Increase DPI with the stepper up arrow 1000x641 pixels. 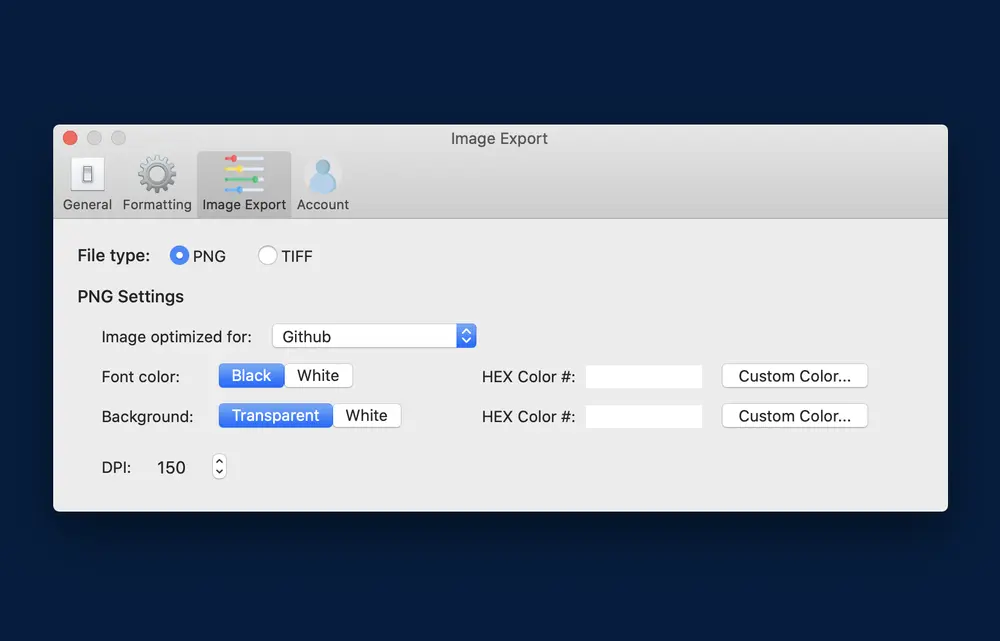click(x=220, y=461)
